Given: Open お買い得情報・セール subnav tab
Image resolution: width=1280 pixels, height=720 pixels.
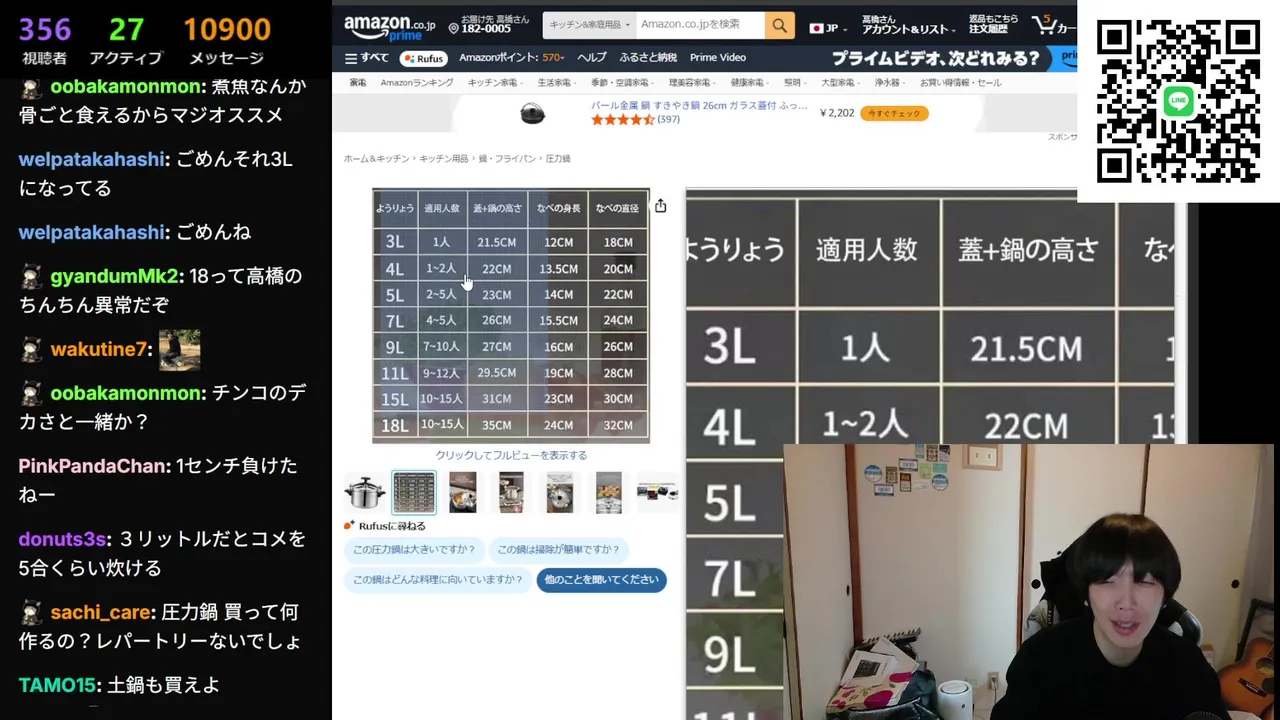Looking at the screenshot, I should [960, 83].
